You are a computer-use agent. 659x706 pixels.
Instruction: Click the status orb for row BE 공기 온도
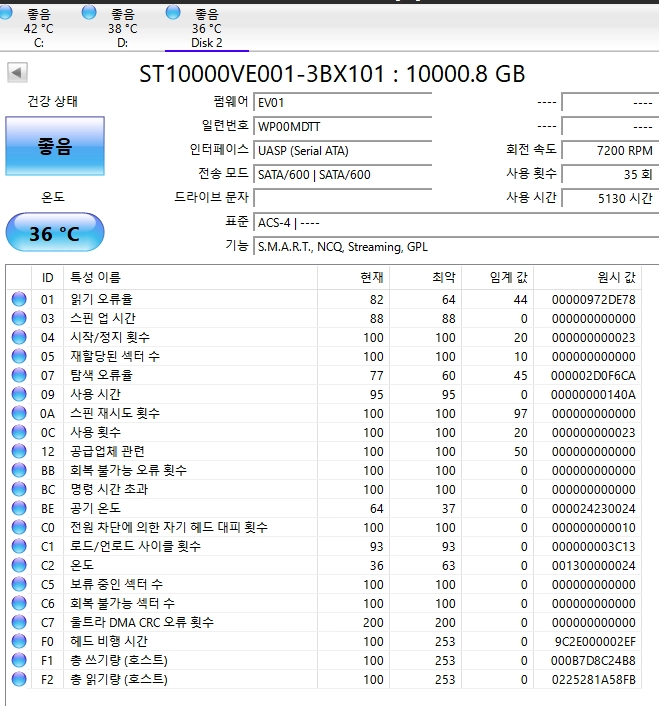[x=19, y=508]
